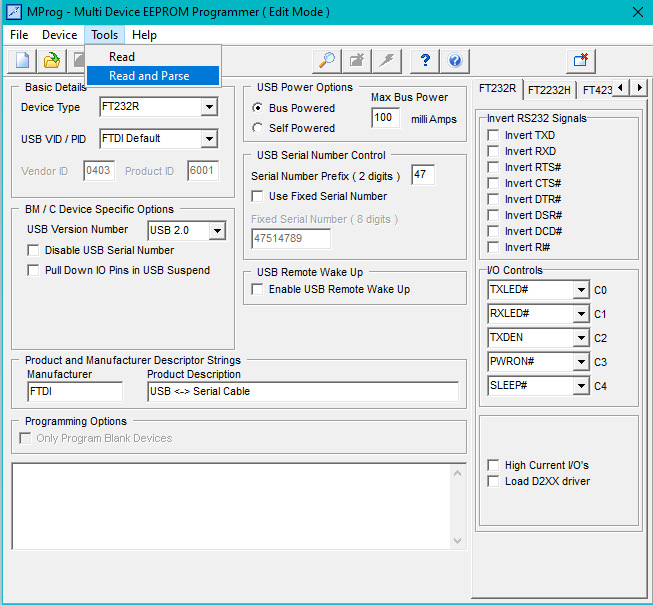653x605 pixels.
Task: Check Invert DCD#
Action: 493,231
